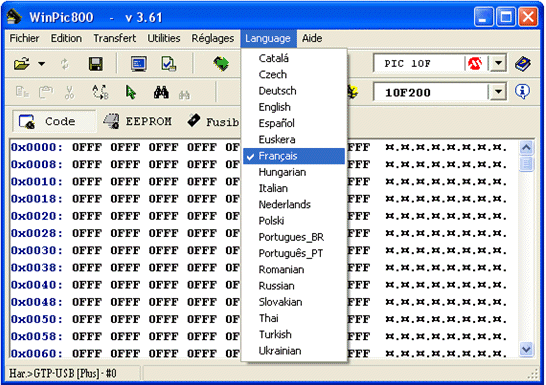The image size is (546, 385).
Task: Click address 0x0048: in the code listing
Action: [x=37, y=302]
